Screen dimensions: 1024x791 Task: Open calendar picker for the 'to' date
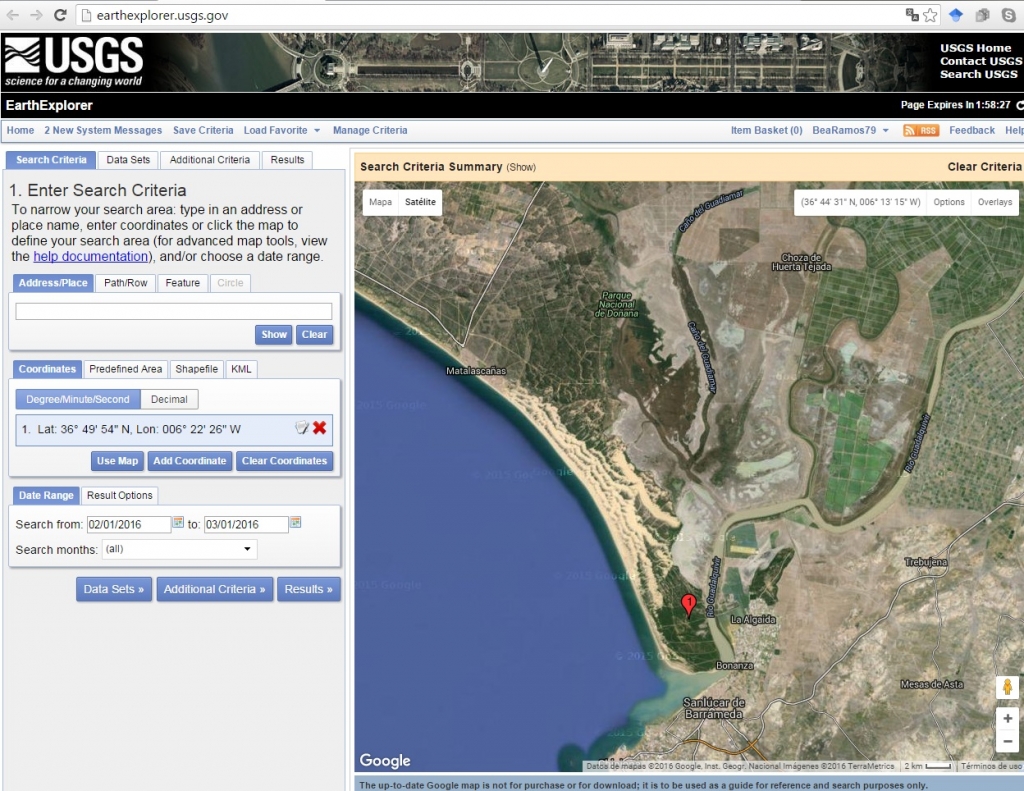point(296,523)
